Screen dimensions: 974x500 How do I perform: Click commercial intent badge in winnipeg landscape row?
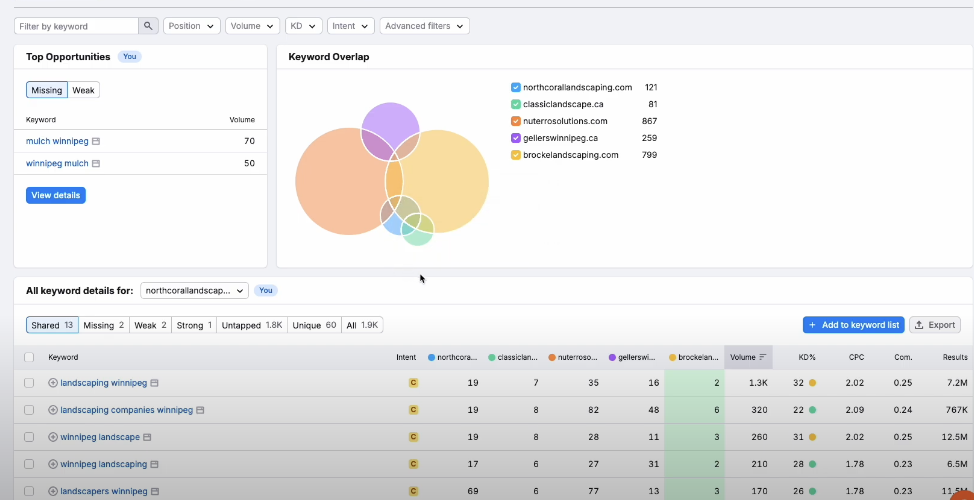click(x=413, y=437)
